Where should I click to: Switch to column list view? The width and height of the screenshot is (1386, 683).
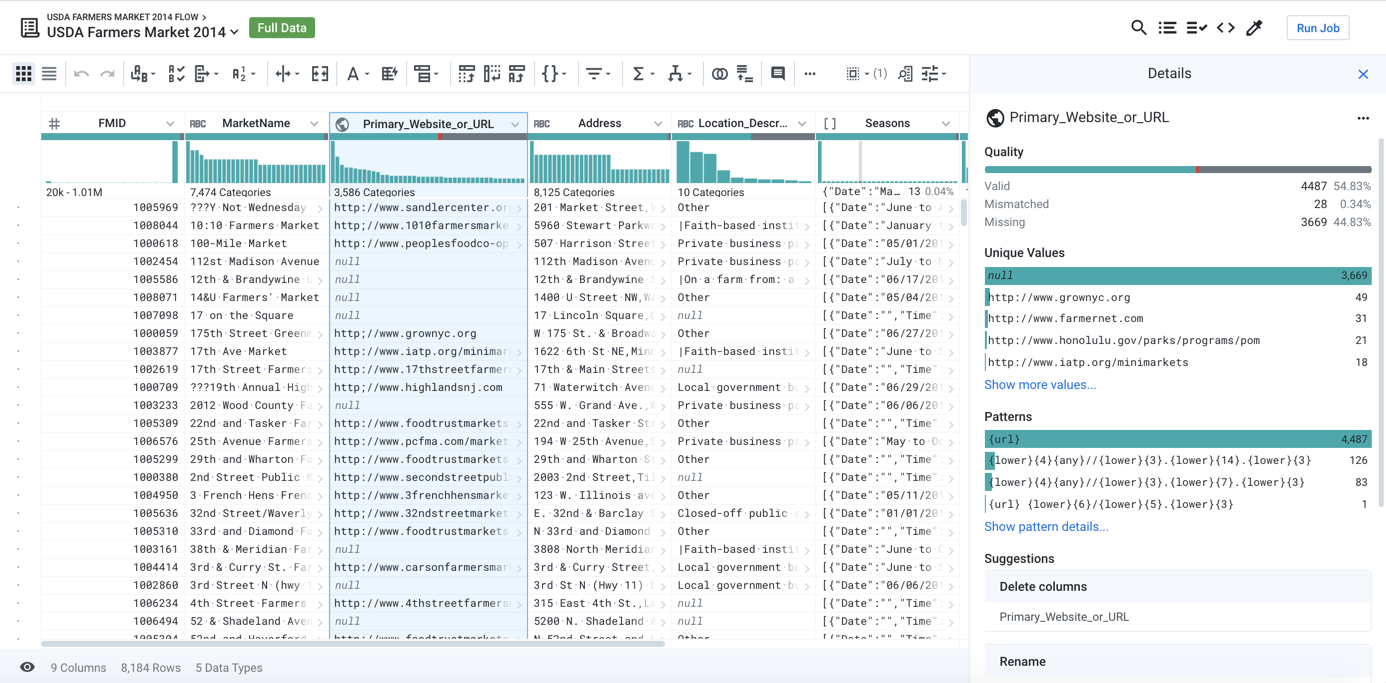click(x=49, y=74)
